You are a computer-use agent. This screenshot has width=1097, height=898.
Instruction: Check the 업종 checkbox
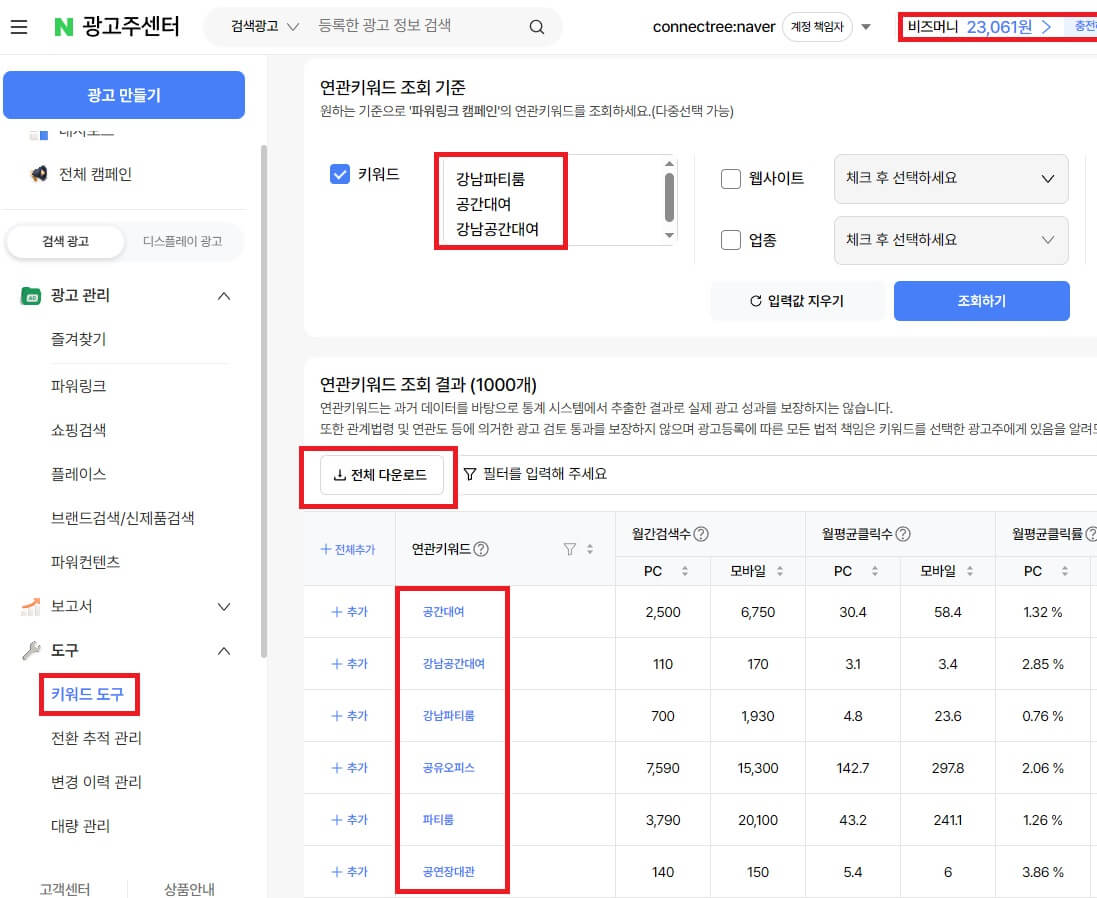pyautogui.click(x=731, y=240)
